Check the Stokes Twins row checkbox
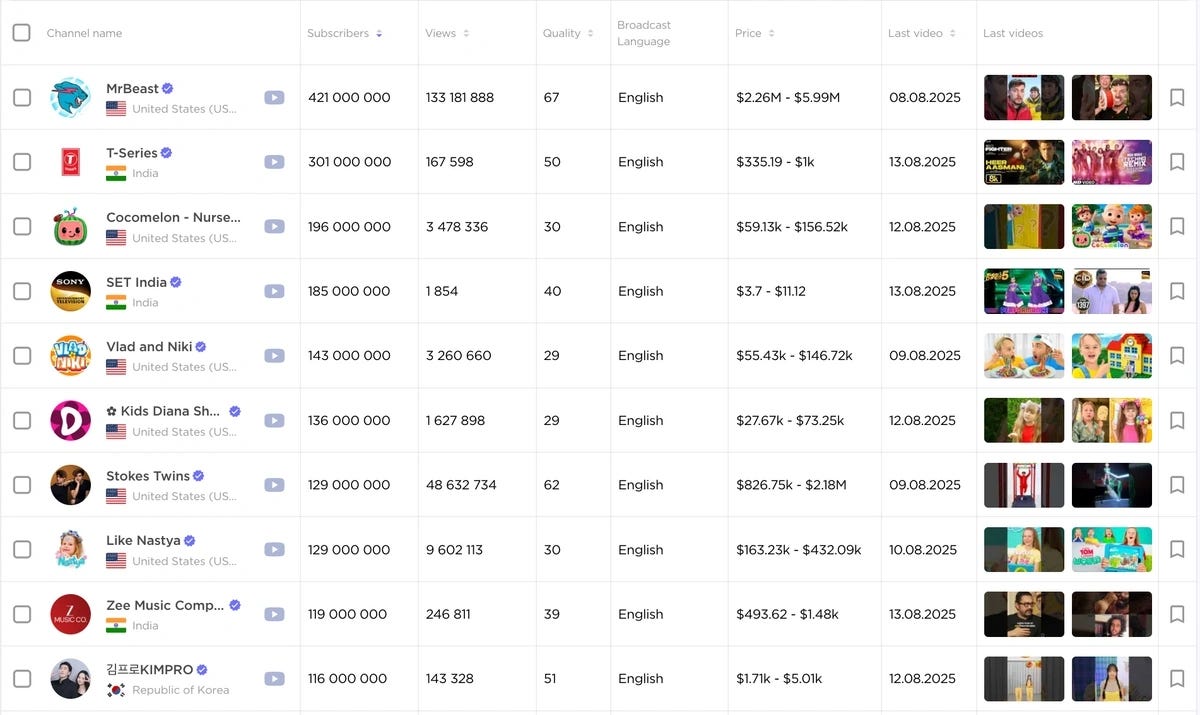The height and width of the screenshot is (715, 1200). tap(21, 485)
